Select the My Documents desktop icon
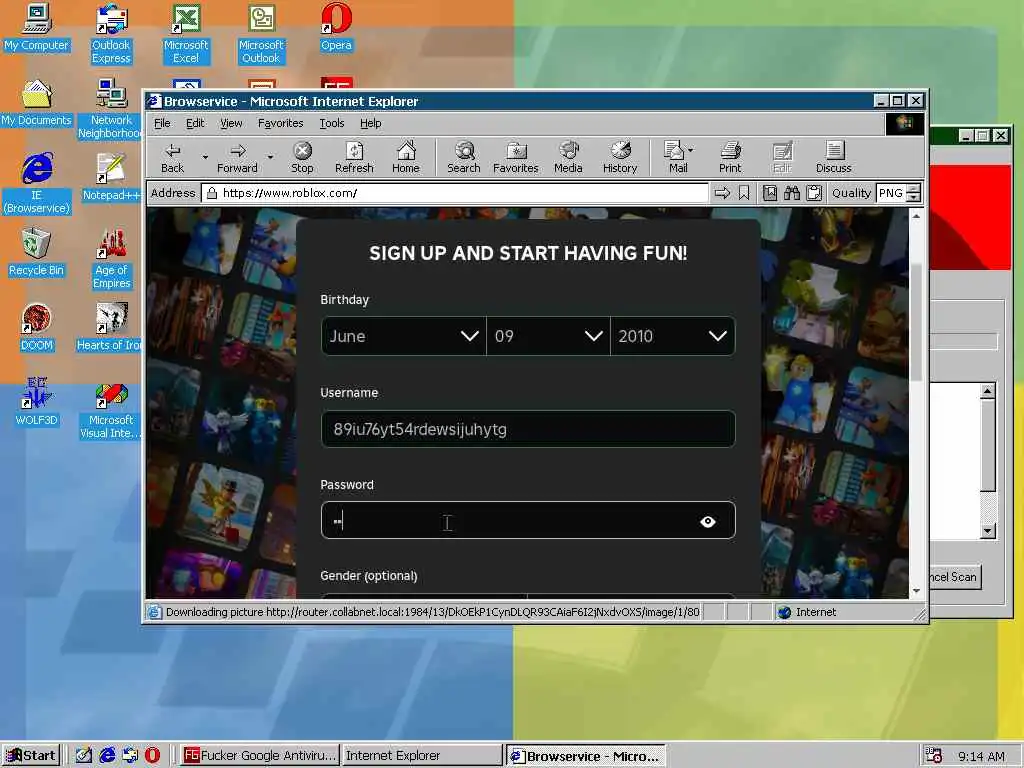Viewport: 1024px width, 768px height. click(36, 103)
